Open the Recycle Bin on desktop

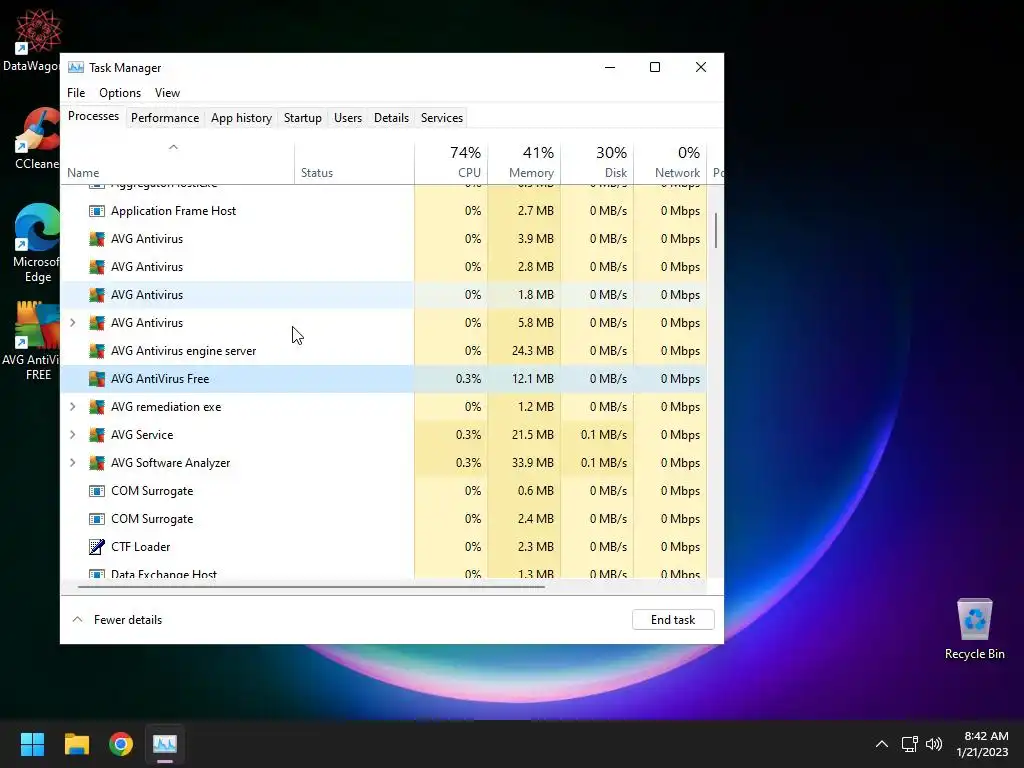click(974, 630)
